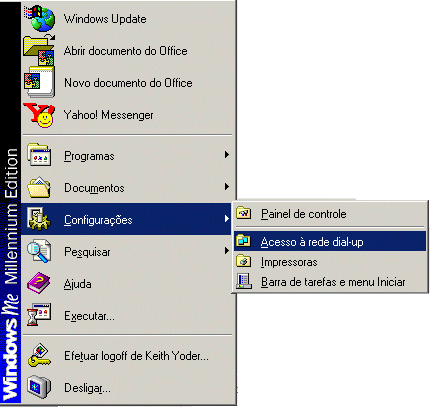Open Barra de tarefas e menu Iniciar
The height and width of the screenshot is (408, 432).
pos(330,282)
